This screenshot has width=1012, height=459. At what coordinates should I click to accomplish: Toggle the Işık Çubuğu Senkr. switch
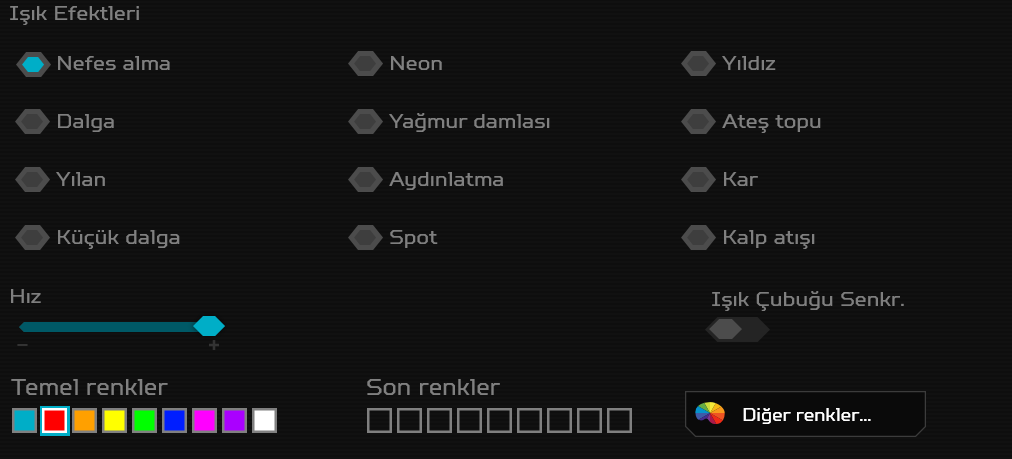pos(737,329)
